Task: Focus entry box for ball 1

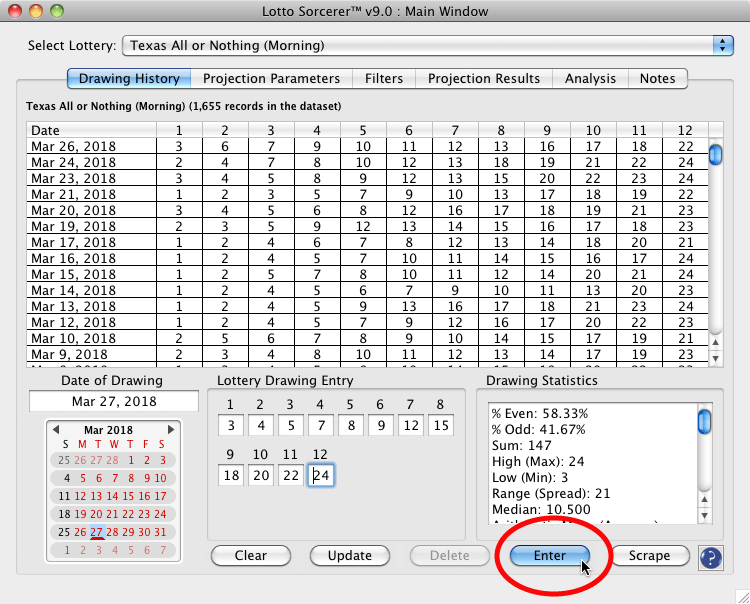Action: pyautogui.click(x=231, y=425)
